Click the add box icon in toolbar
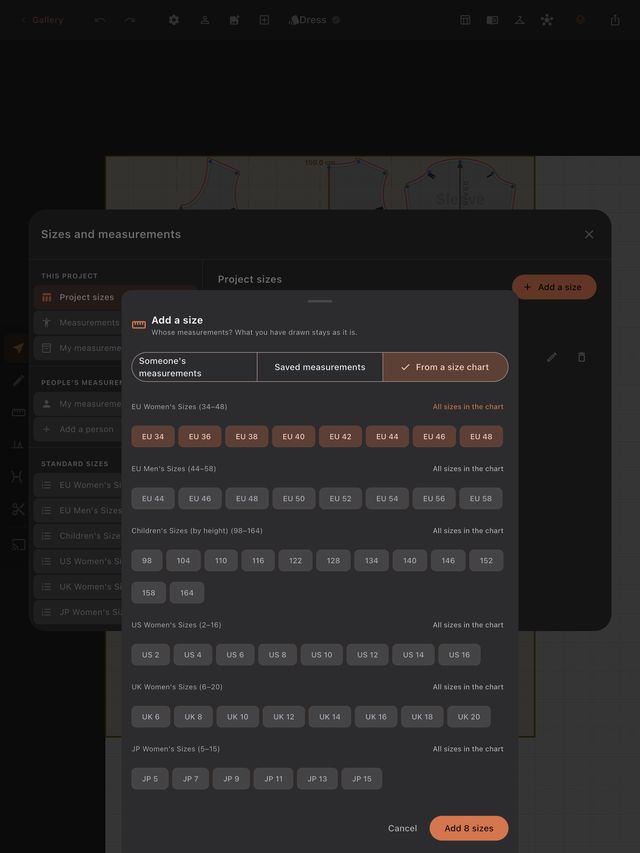The image size is (640, 853). coord(264,20)
